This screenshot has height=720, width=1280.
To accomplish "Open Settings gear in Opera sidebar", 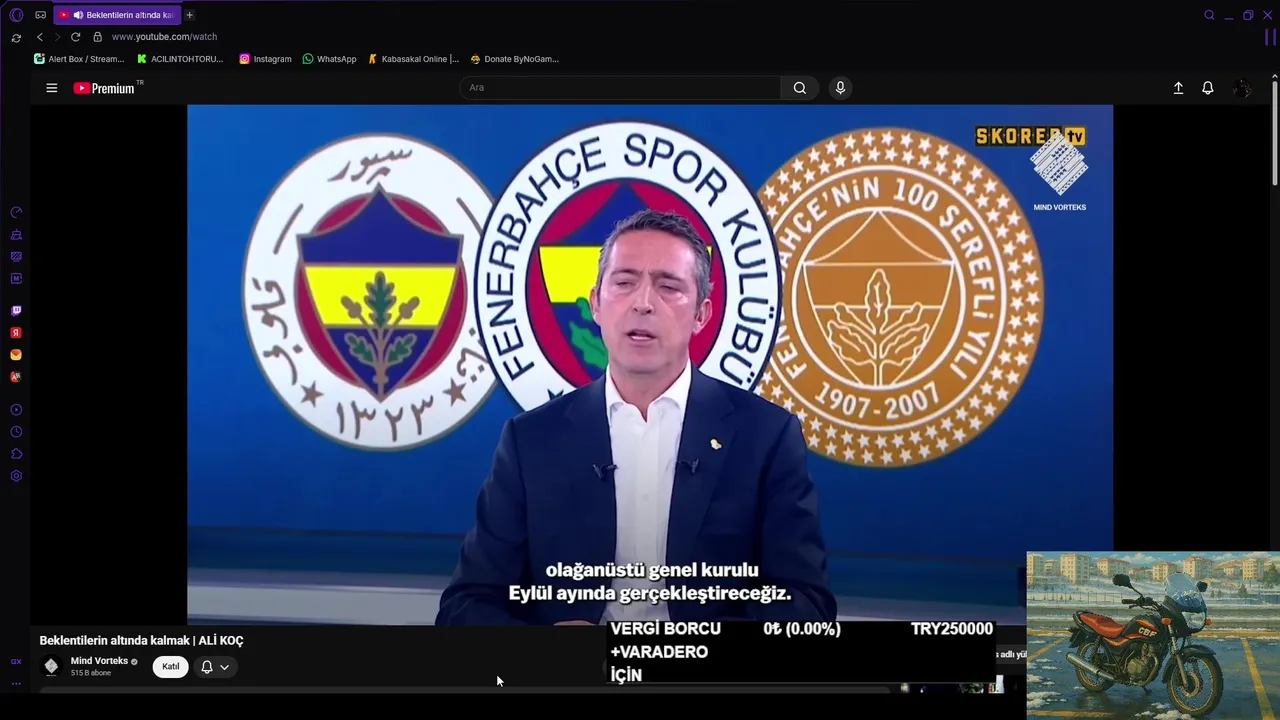I will pos(16,476).
